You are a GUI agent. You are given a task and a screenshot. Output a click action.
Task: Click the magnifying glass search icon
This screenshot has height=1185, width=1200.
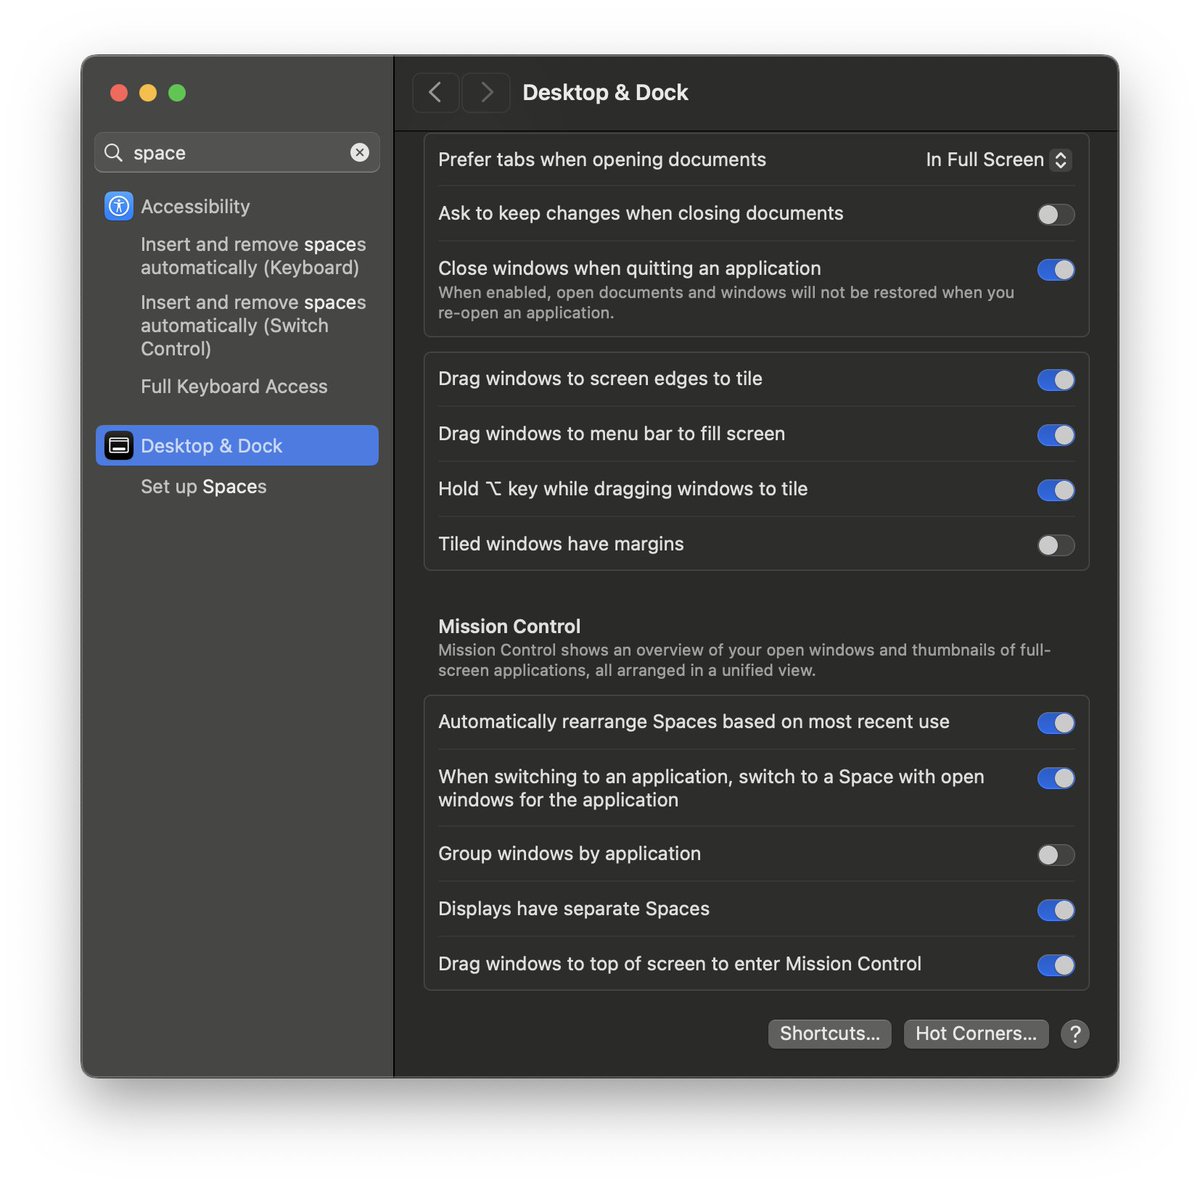[x=114, y=152]
